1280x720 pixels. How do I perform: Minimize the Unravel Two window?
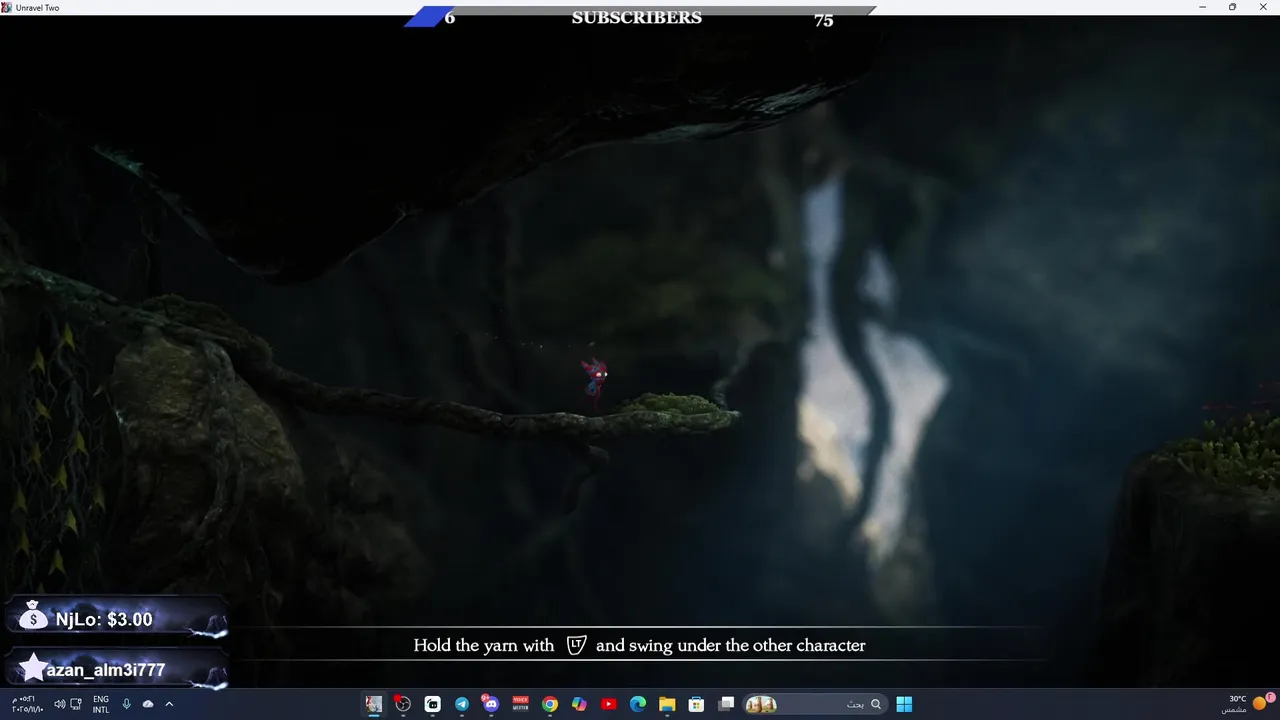click(x=1203, y=7)
